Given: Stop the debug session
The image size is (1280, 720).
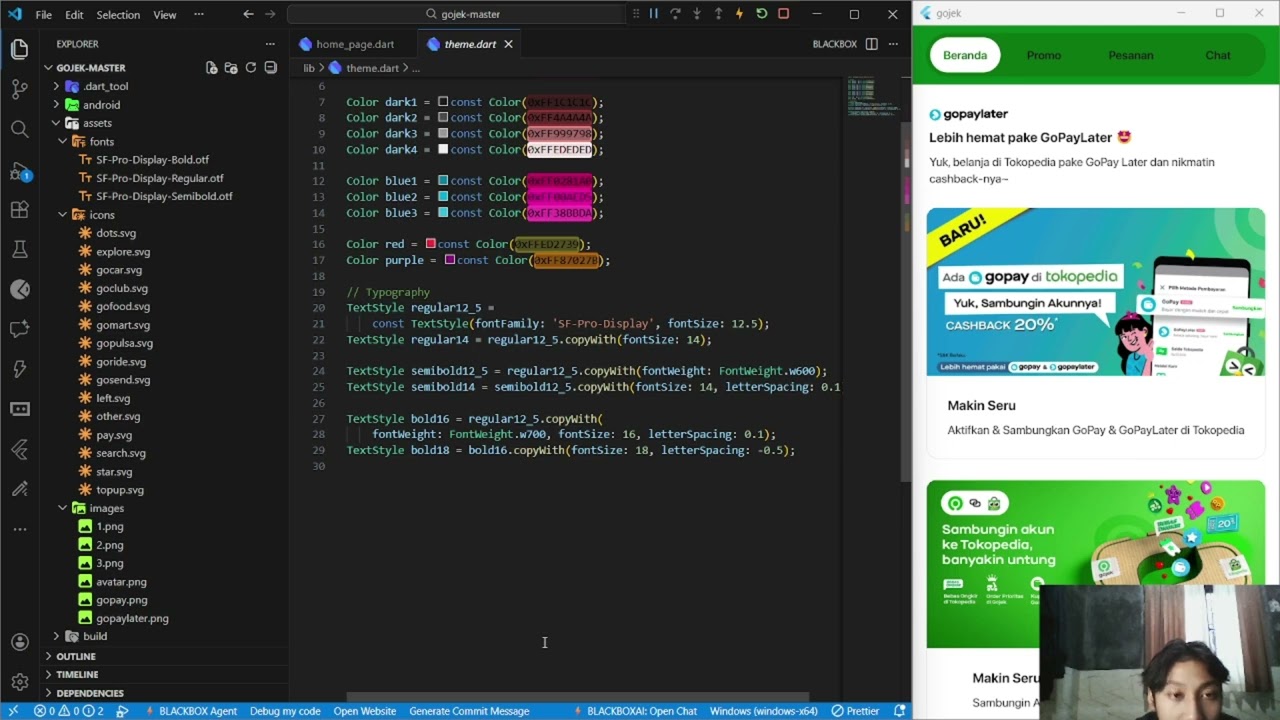Looking at the screenshot, I should tap(783, 14).
